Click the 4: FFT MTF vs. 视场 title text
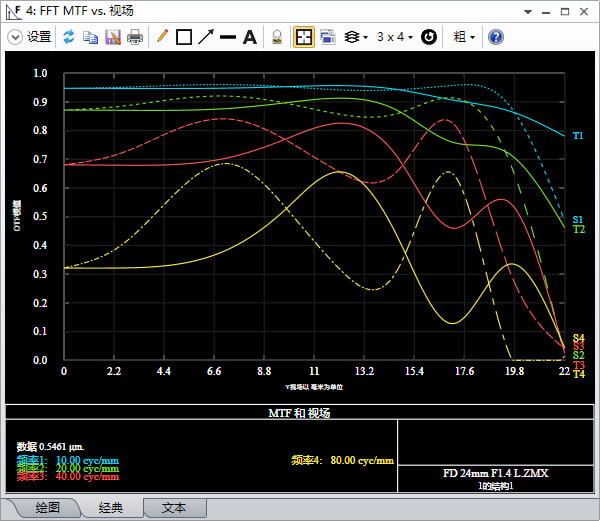Viewport: 600px width, 521px height. [x=80, y=11]
